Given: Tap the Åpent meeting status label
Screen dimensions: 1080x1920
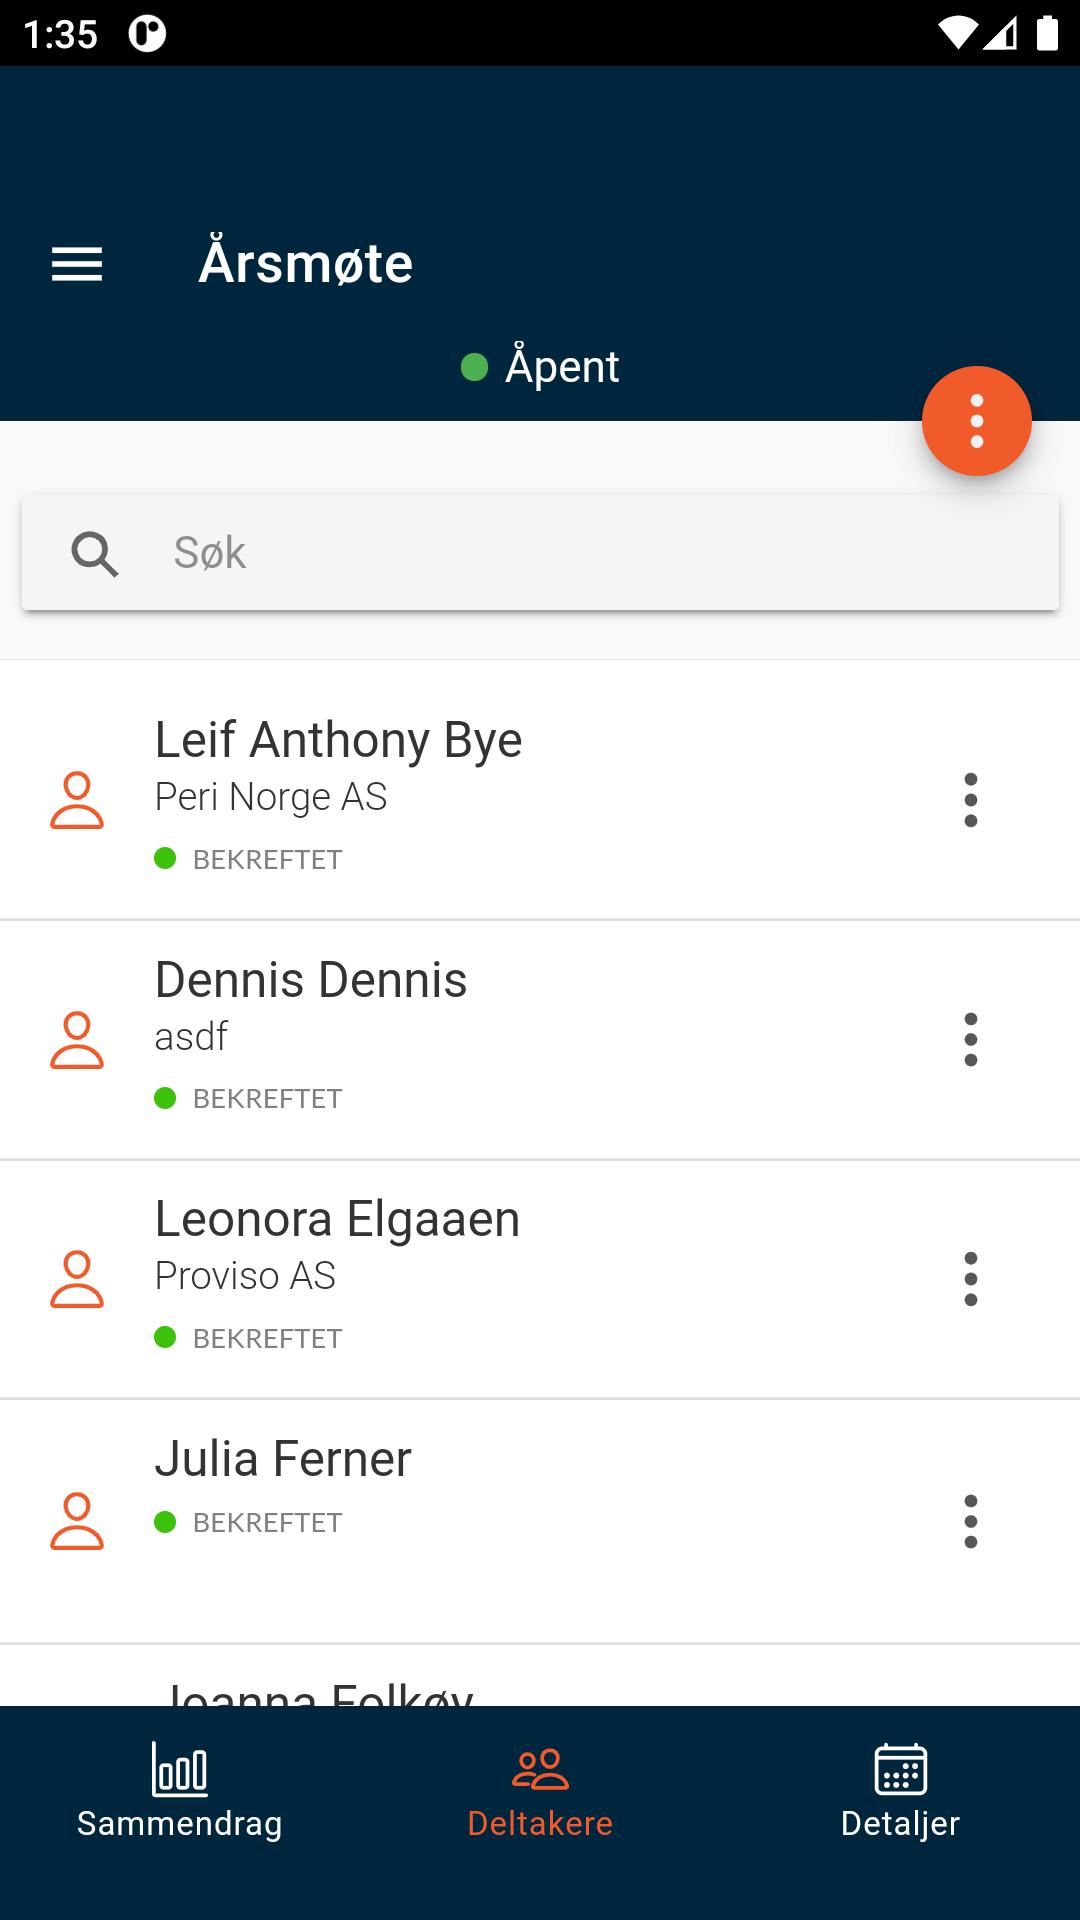Looking at the screenshot, I should coord(561,367).
